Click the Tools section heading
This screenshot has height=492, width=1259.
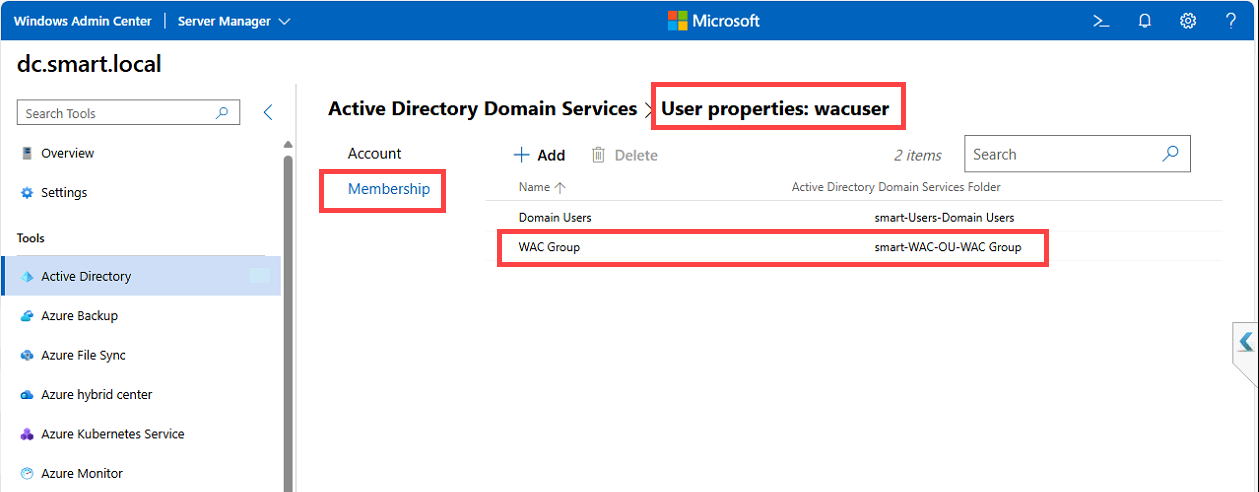pos(31,238)
